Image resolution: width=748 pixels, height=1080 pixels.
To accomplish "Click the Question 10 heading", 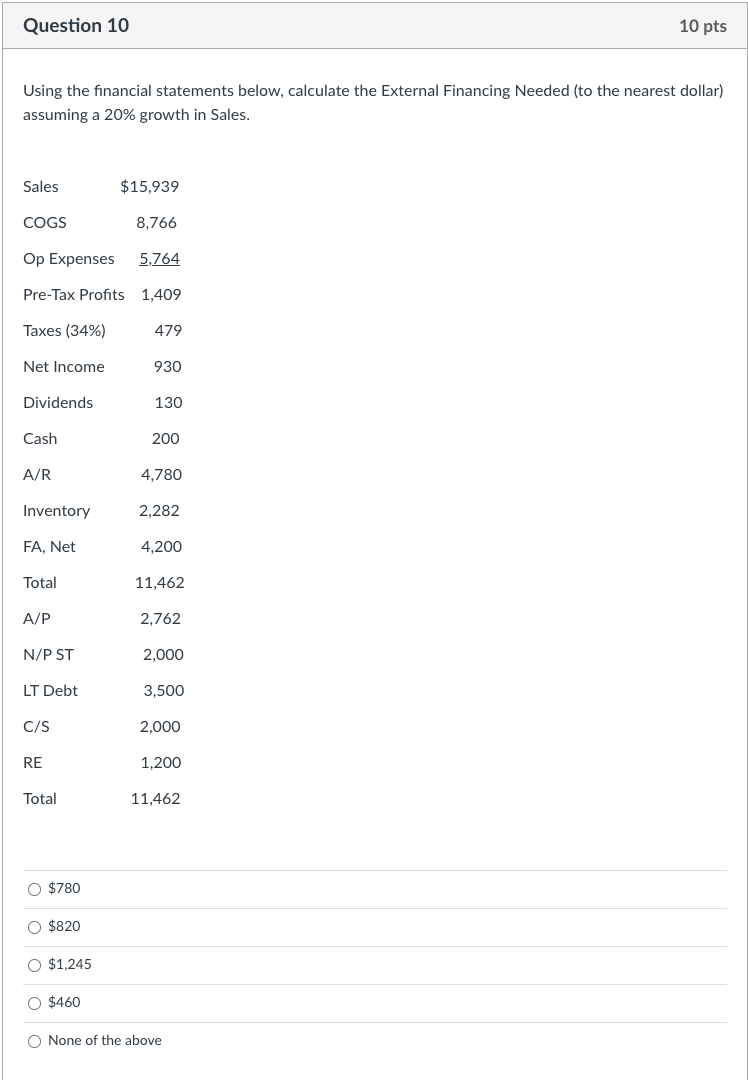I will [x=76, y=26].
